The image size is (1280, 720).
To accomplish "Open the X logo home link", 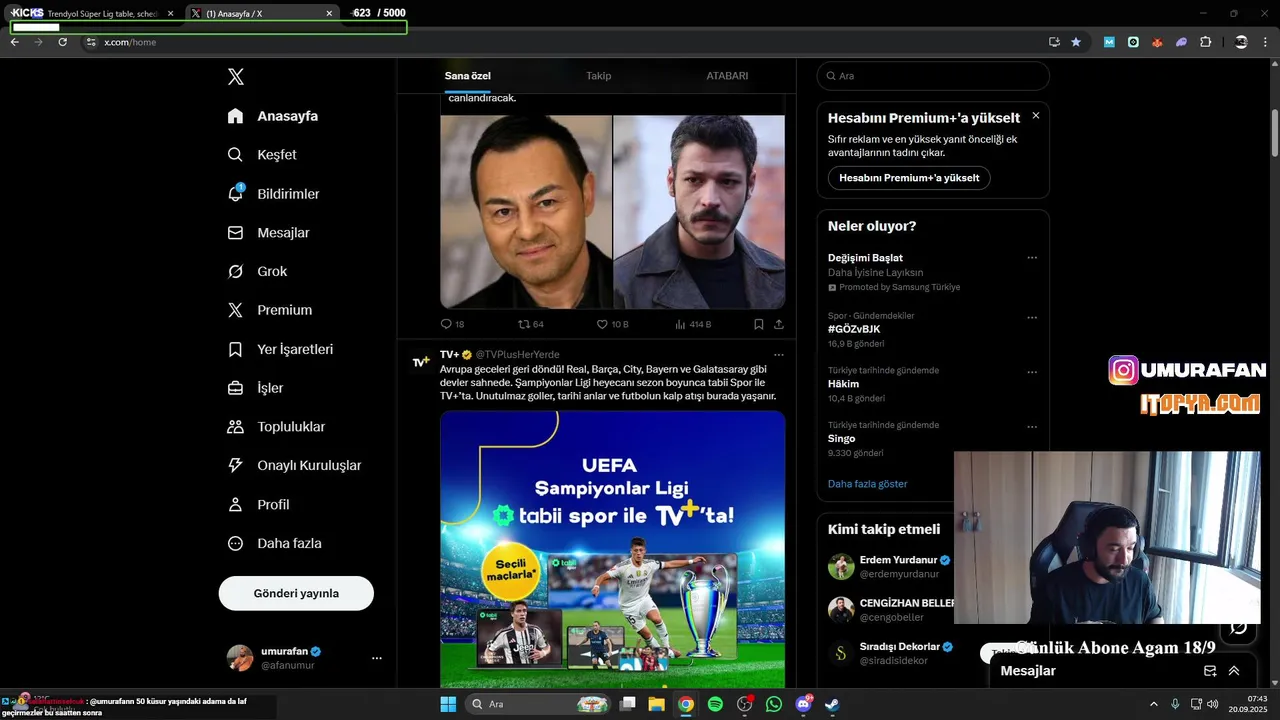I will [235, 77].
